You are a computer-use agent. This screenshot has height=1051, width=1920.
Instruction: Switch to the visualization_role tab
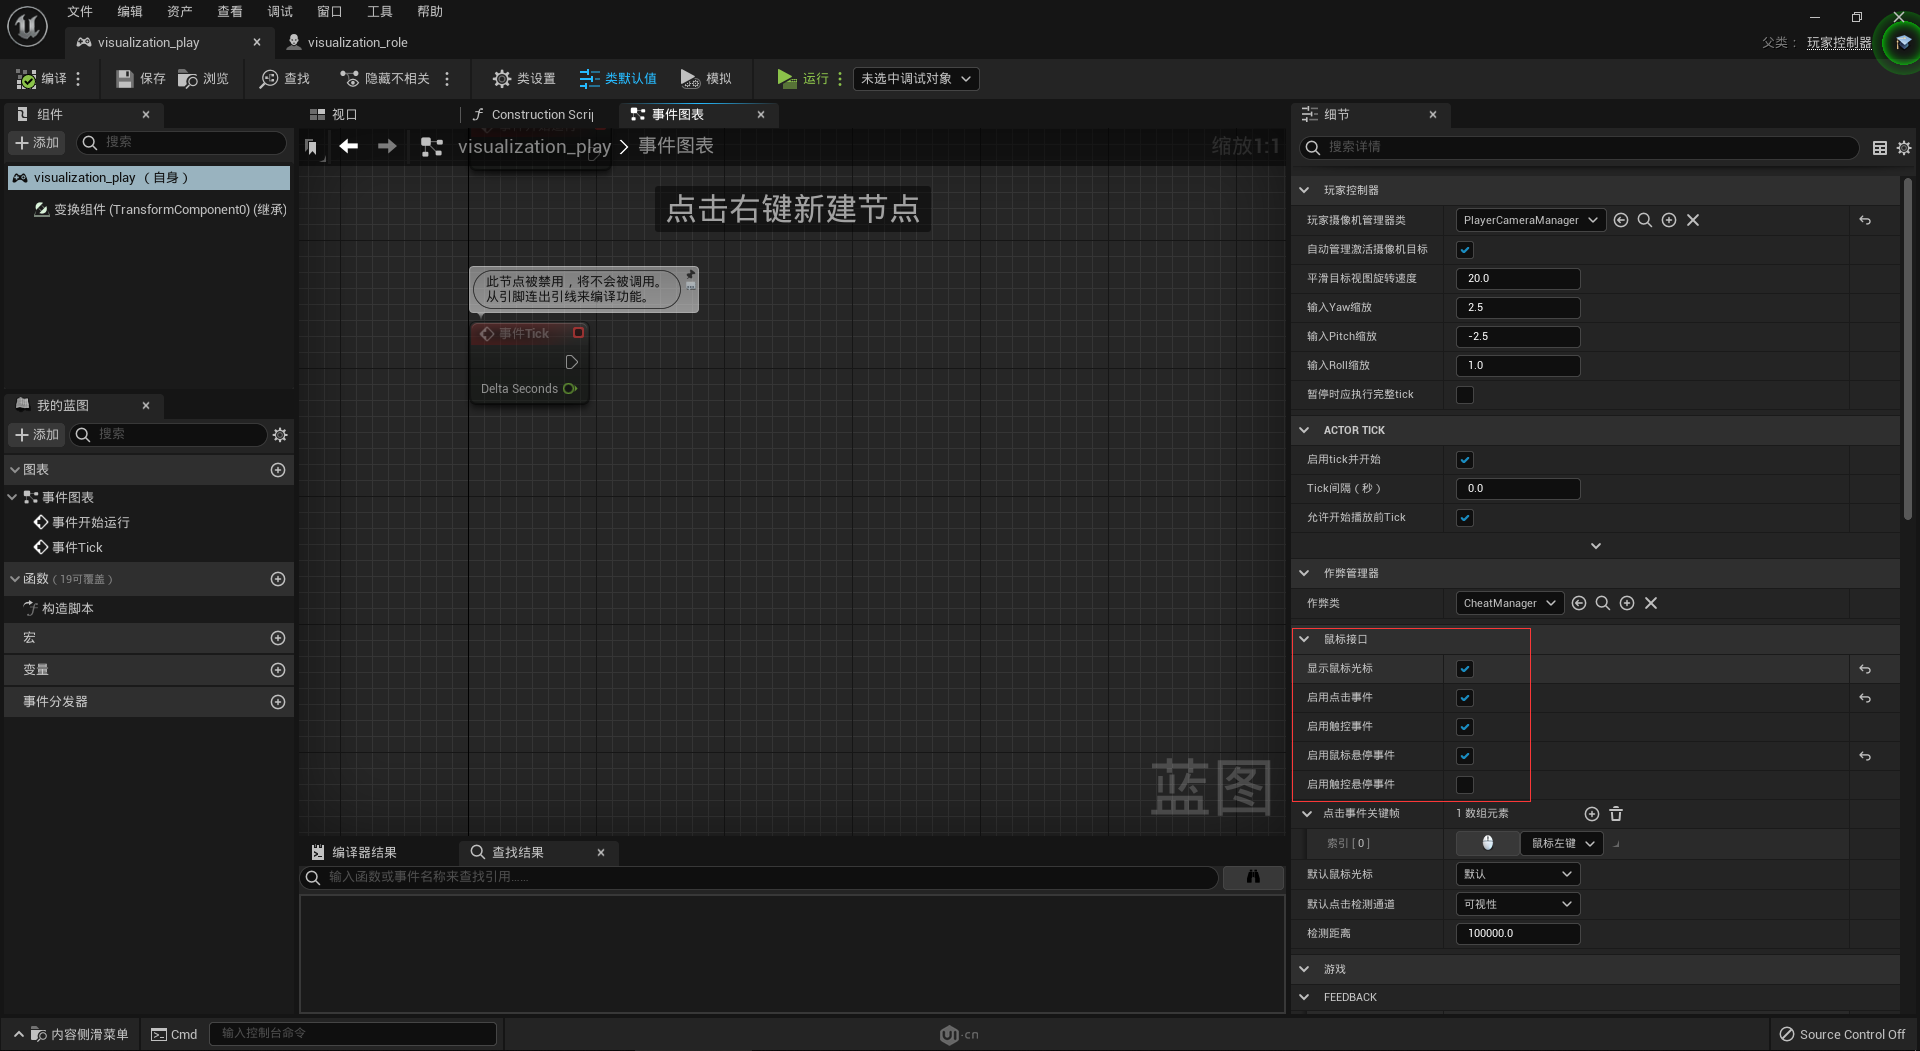357,42
